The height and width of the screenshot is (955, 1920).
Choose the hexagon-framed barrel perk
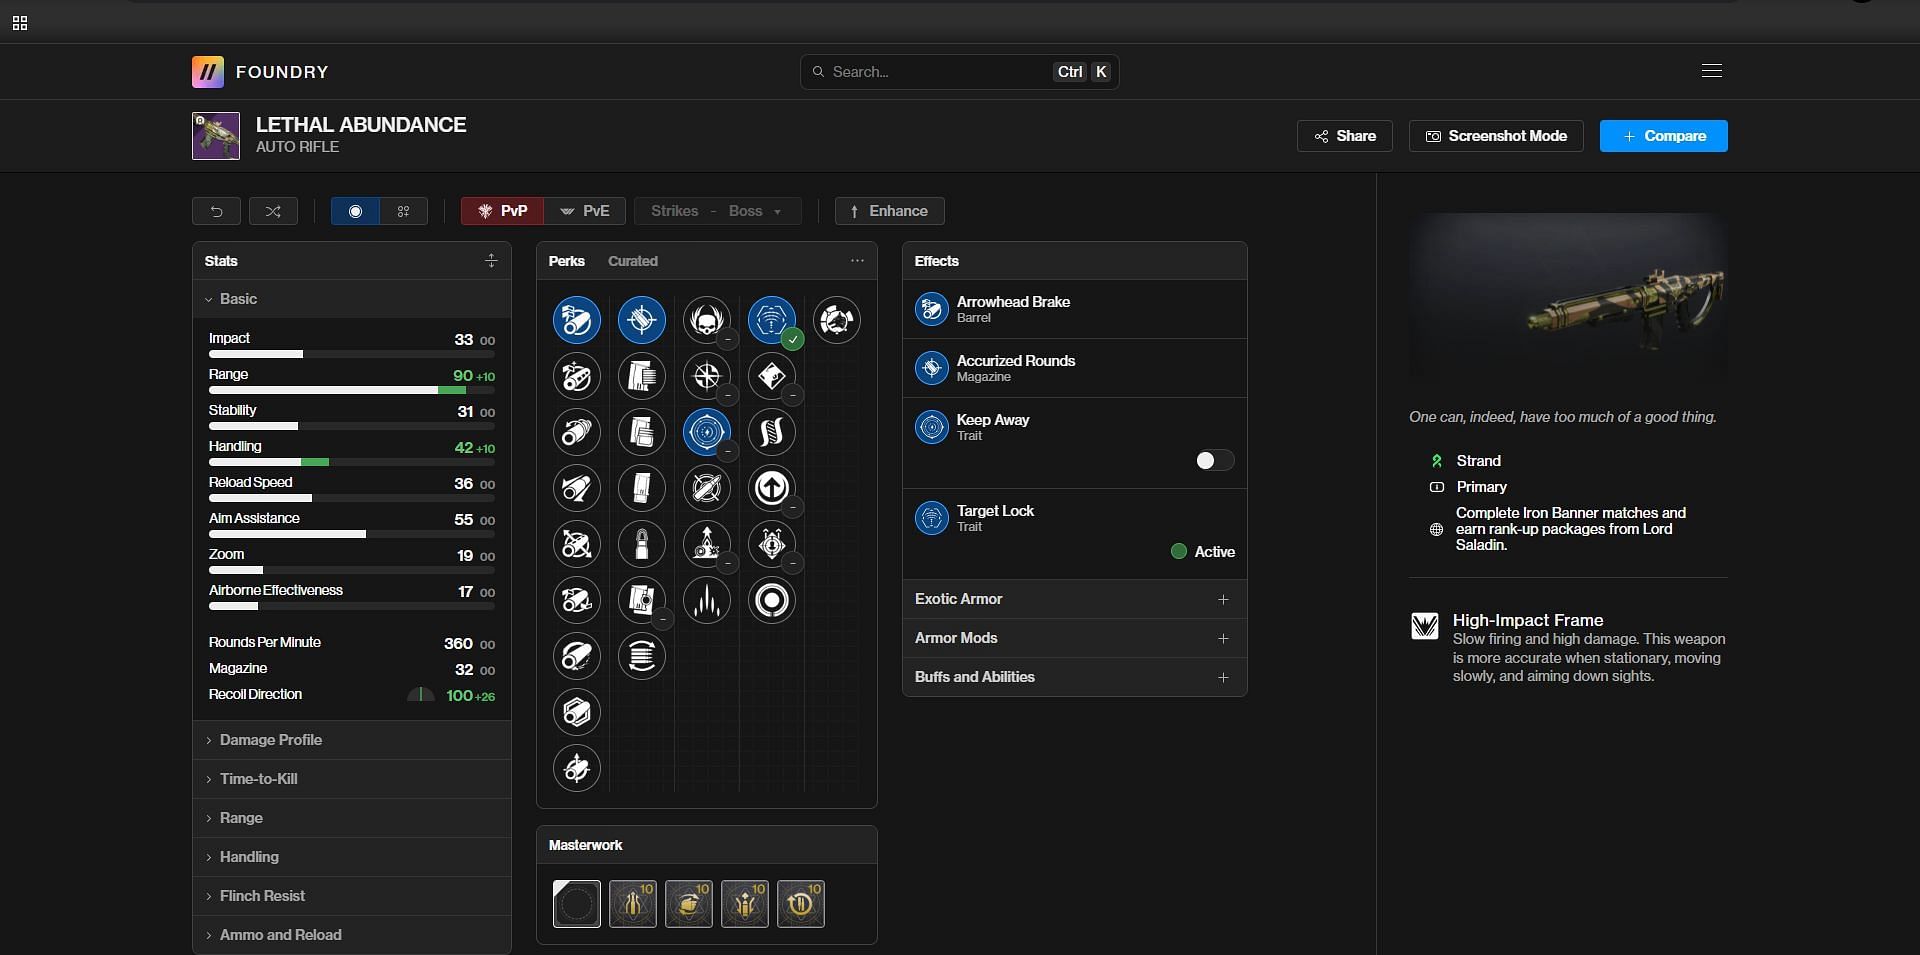pyautogui.click(x=577, y=712)
